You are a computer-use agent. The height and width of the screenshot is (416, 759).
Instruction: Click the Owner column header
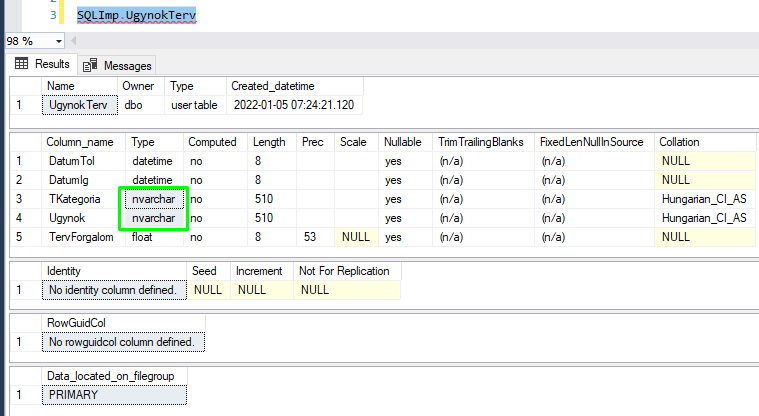(x=141, y=86)
